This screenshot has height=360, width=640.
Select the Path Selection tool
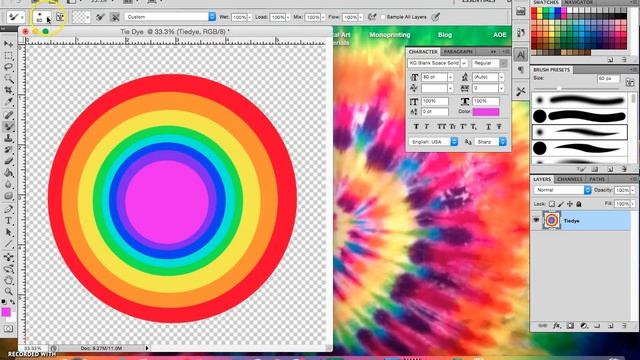coord(8,233)
